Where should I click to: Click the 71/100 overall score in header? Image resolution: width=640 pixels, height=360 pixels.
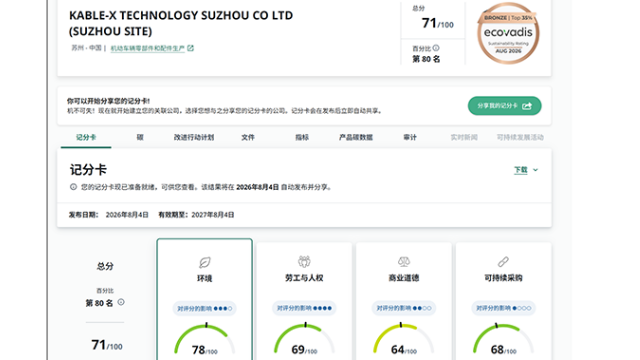coord(437,23)
